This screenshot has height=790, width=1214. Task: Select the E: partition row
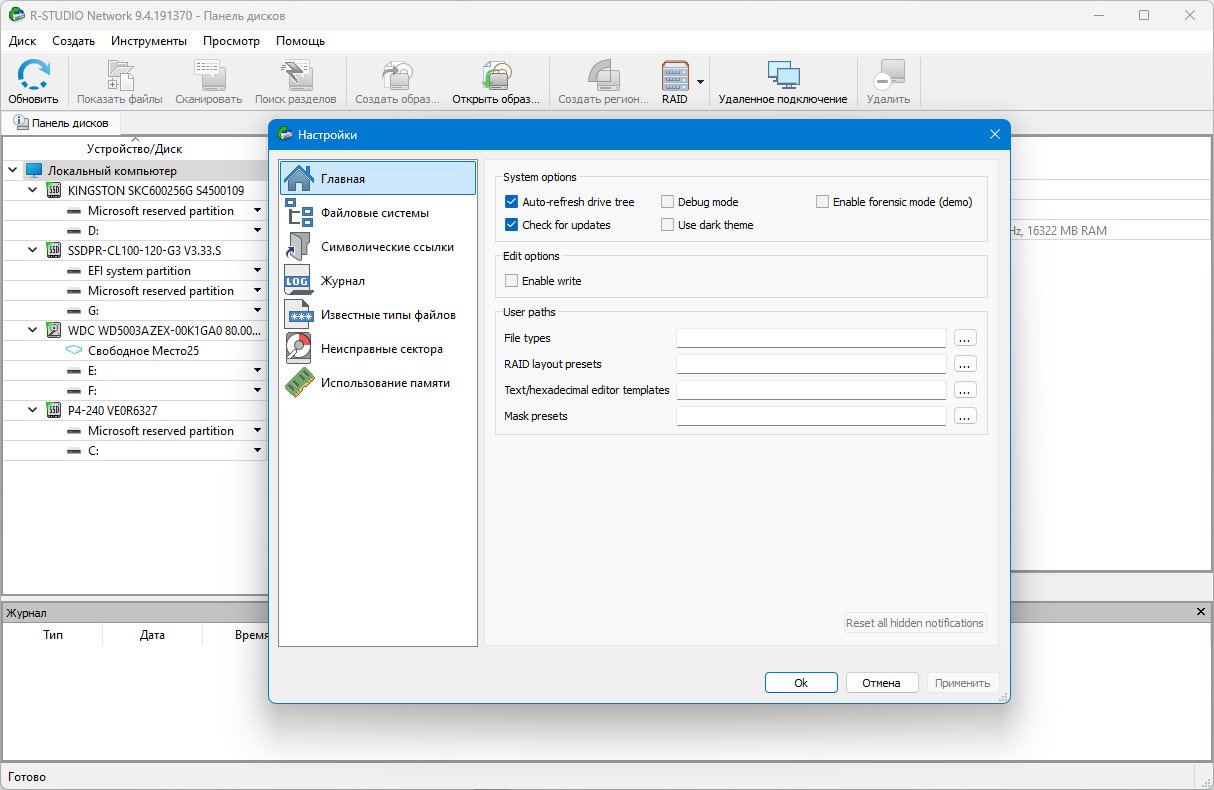pos(134,370)
